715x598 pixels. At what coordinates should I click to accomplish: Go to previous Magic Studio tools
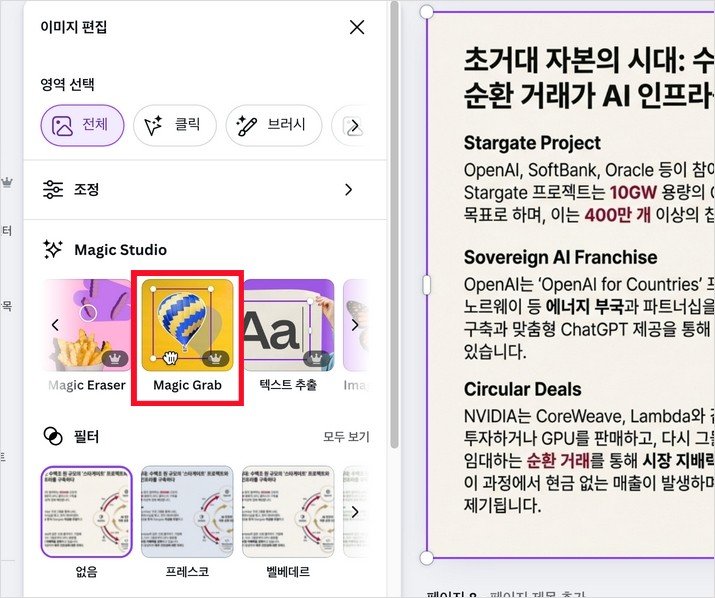point(55,325)
